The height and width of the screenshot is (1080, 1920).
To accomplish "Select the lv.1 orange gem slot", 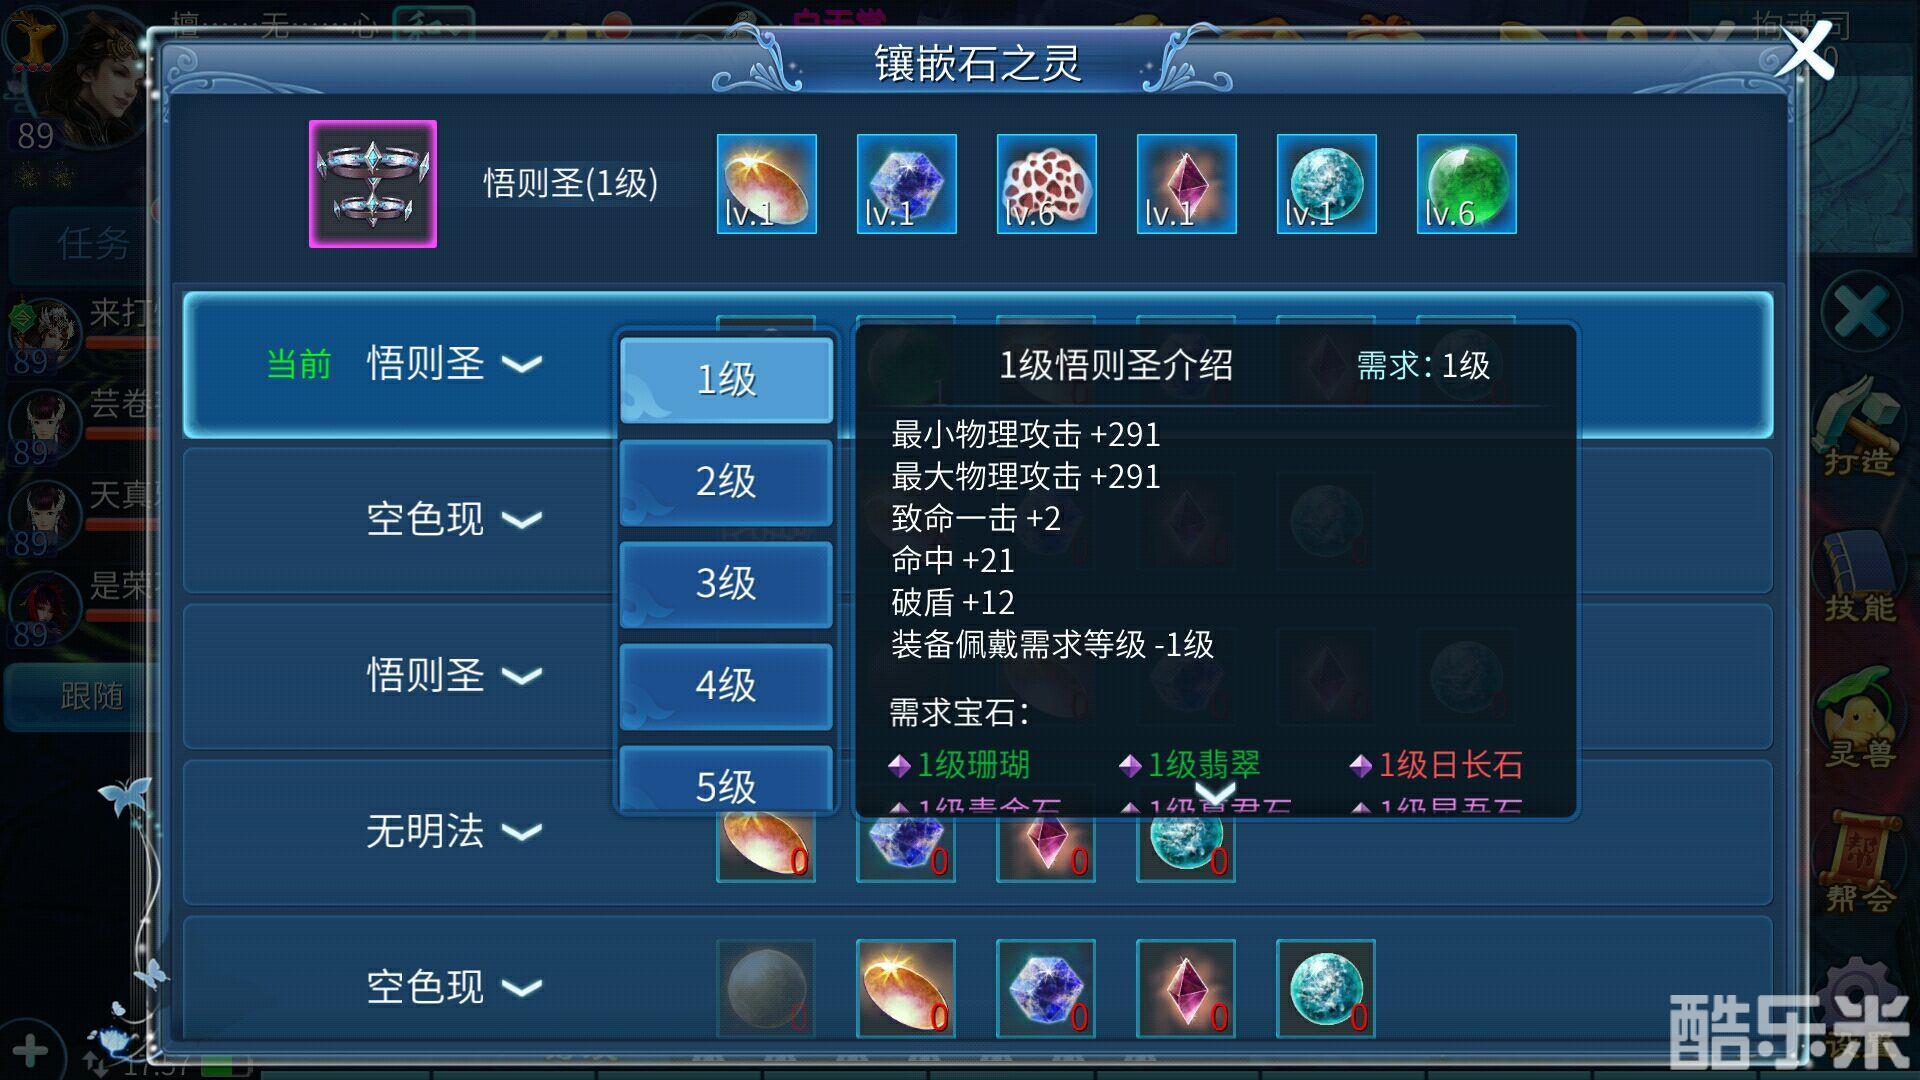I will [767, 184].
